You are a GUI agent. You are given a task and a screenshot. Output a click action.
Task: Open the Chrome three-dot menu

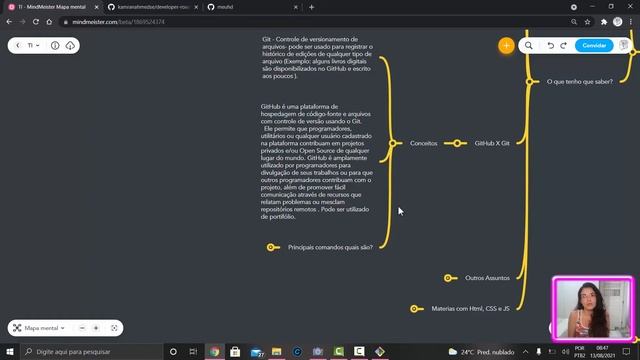(631, 22)
